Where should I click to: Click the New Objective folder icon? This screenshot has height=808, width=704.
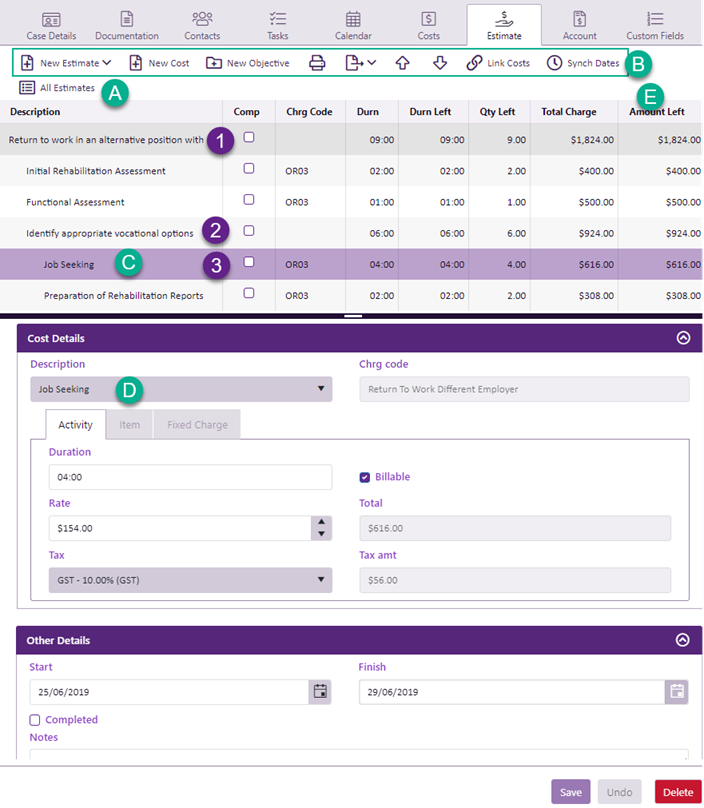214,63
